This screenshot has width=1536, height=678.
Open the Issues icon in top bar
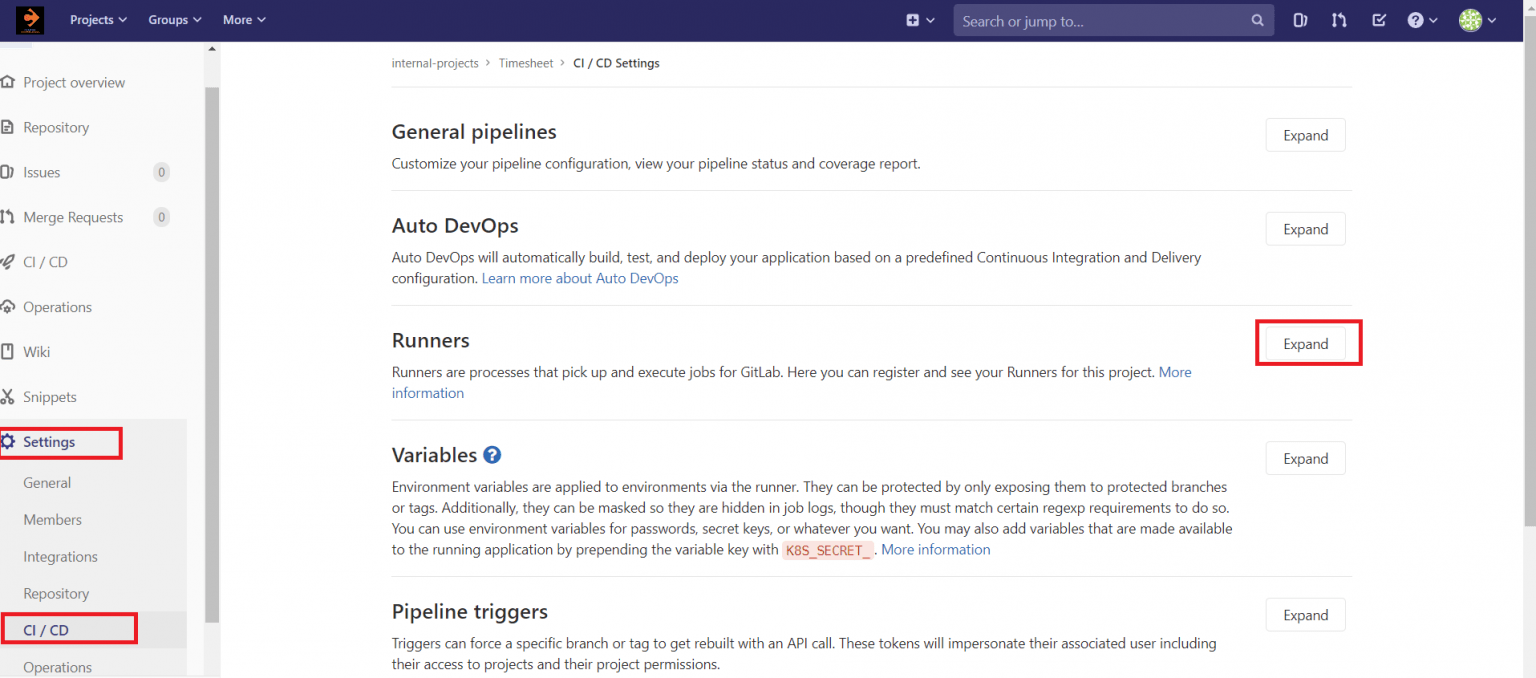(1300, 20)
